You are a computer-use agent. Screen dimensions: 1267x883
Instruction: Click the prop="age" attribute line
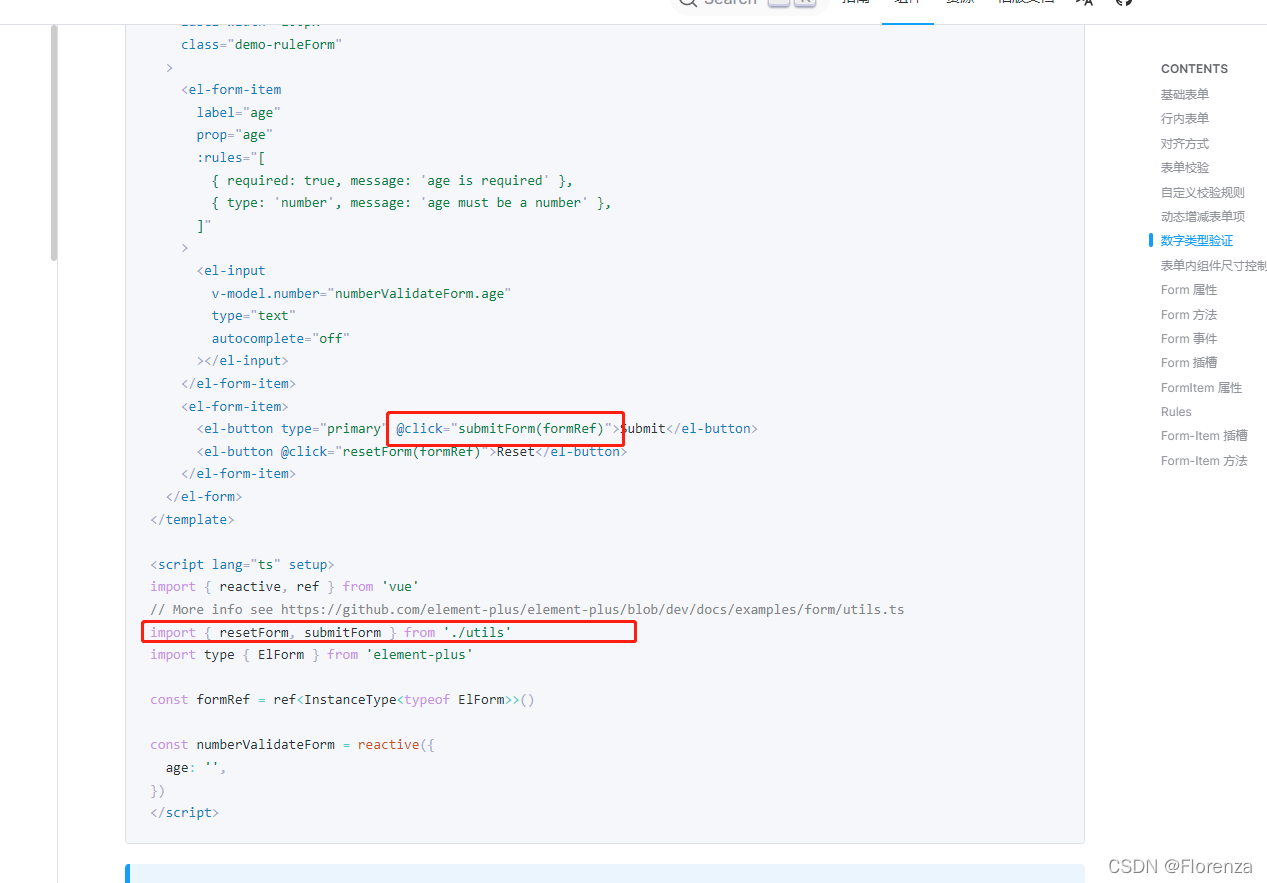[x=234, y=135]
